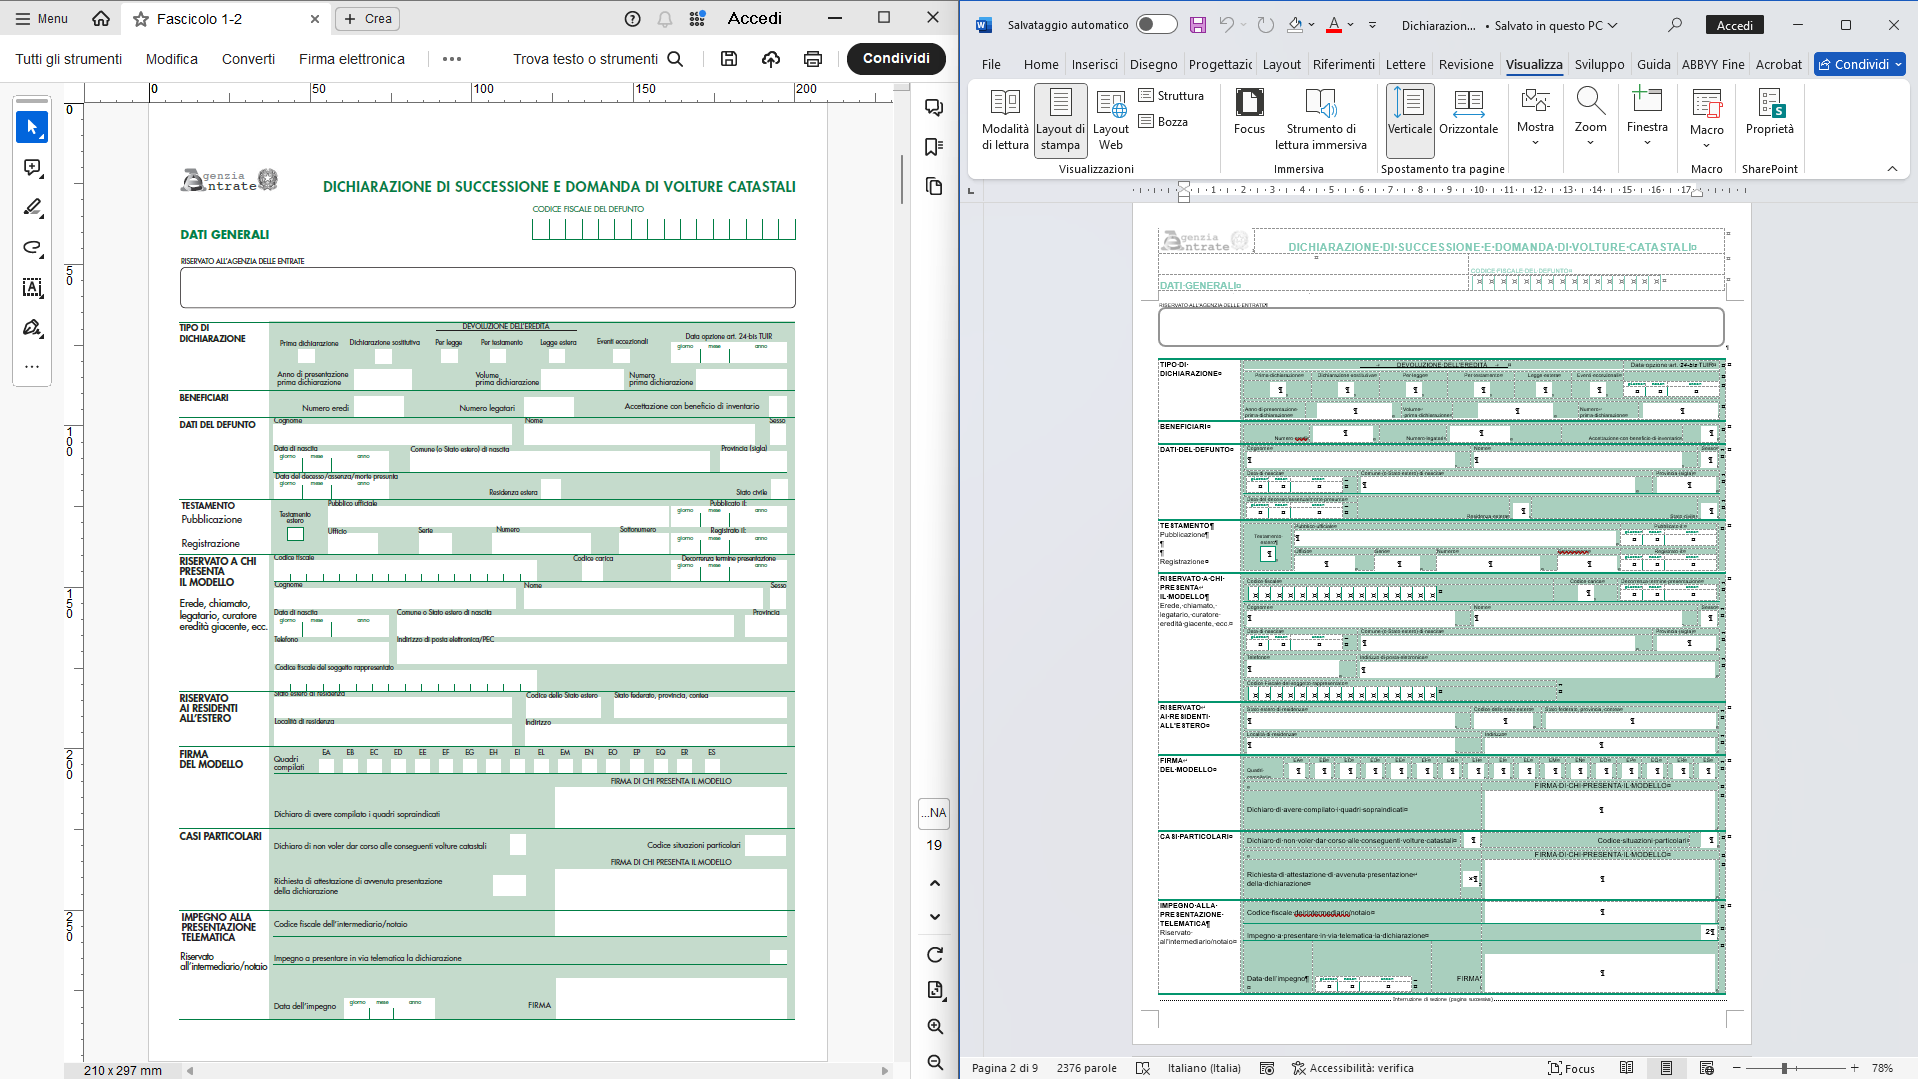Screen dimensions: 1918x1079
Task: Open font color dropdown arrow
Action: [1351, 25]
